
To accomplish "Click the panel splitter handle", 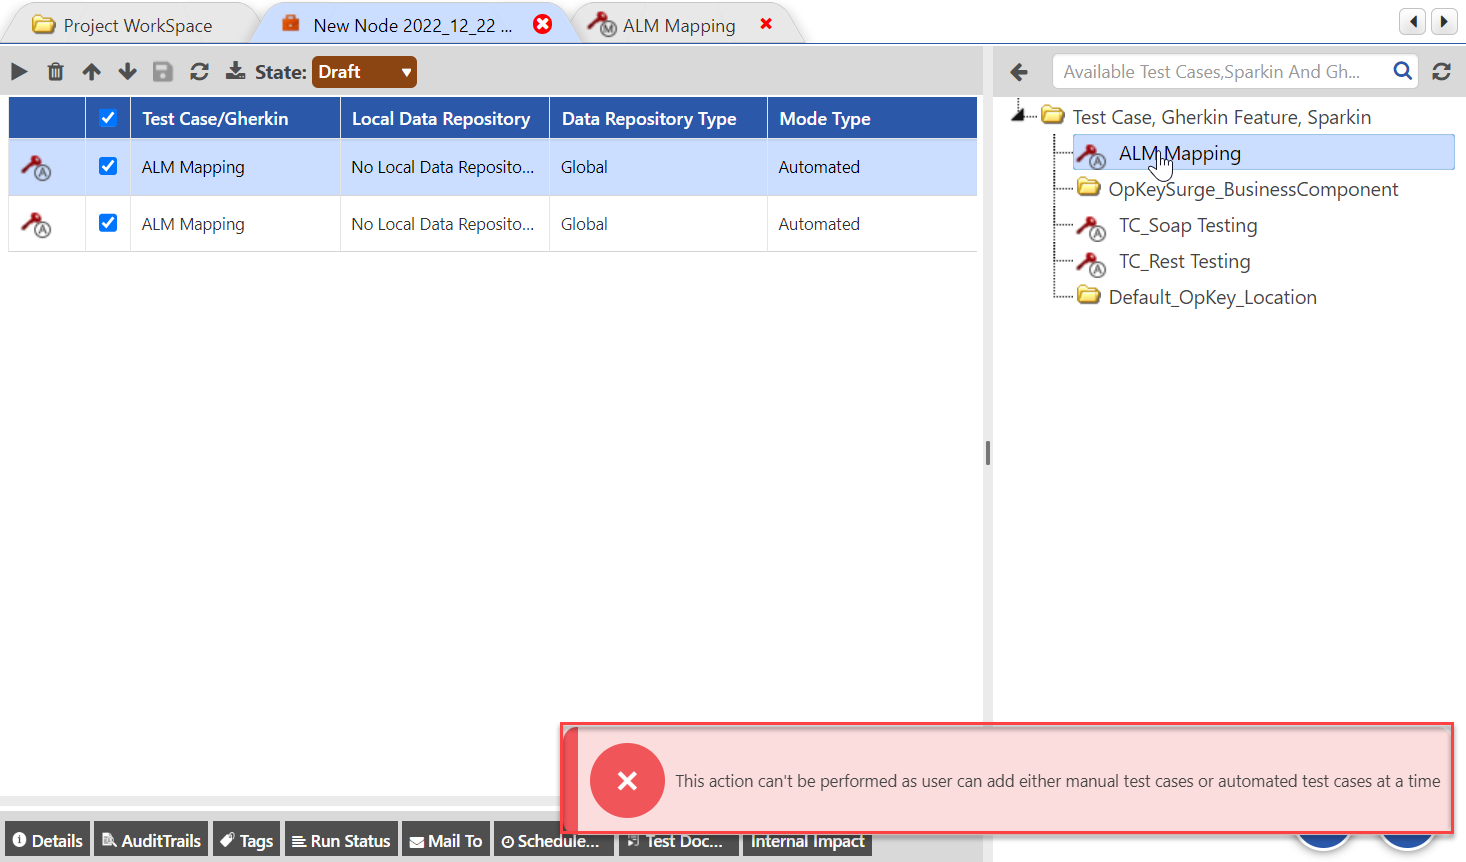I will click(x=988, y=453).
